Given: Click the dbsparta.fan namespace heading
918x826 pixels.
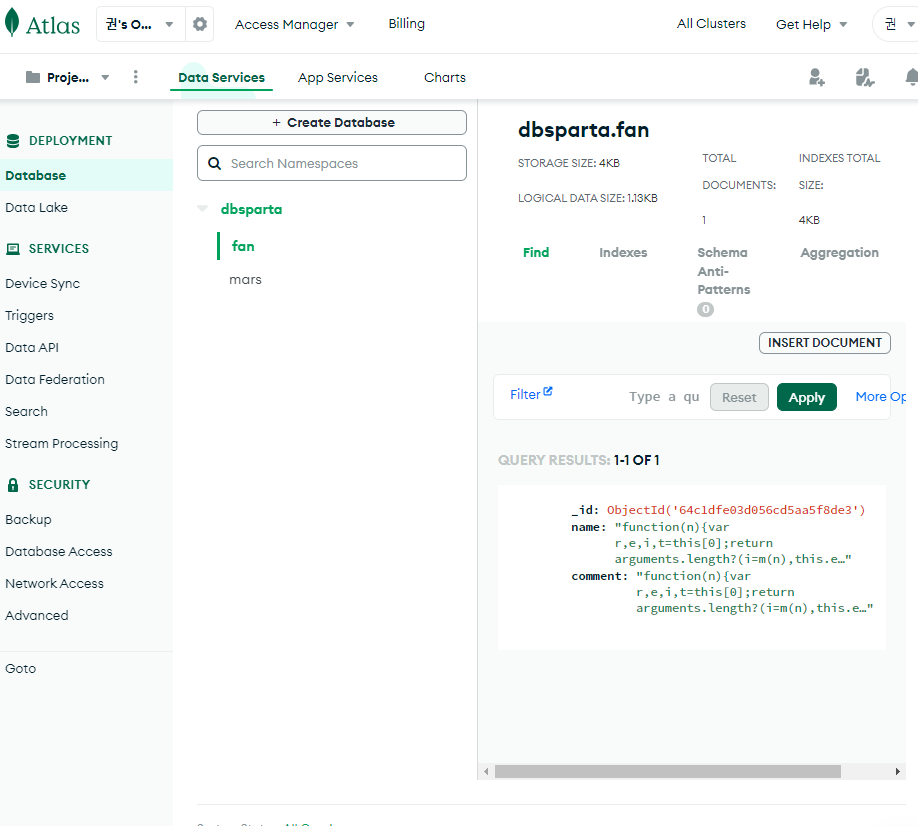Looking at the screenshot, I should pyautogui.click(x=583, y=130).
